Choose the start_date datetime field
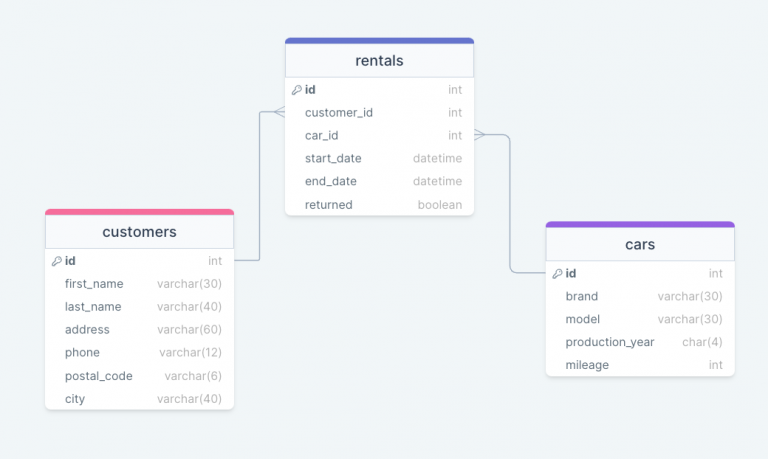 click(x=380, y=158)
